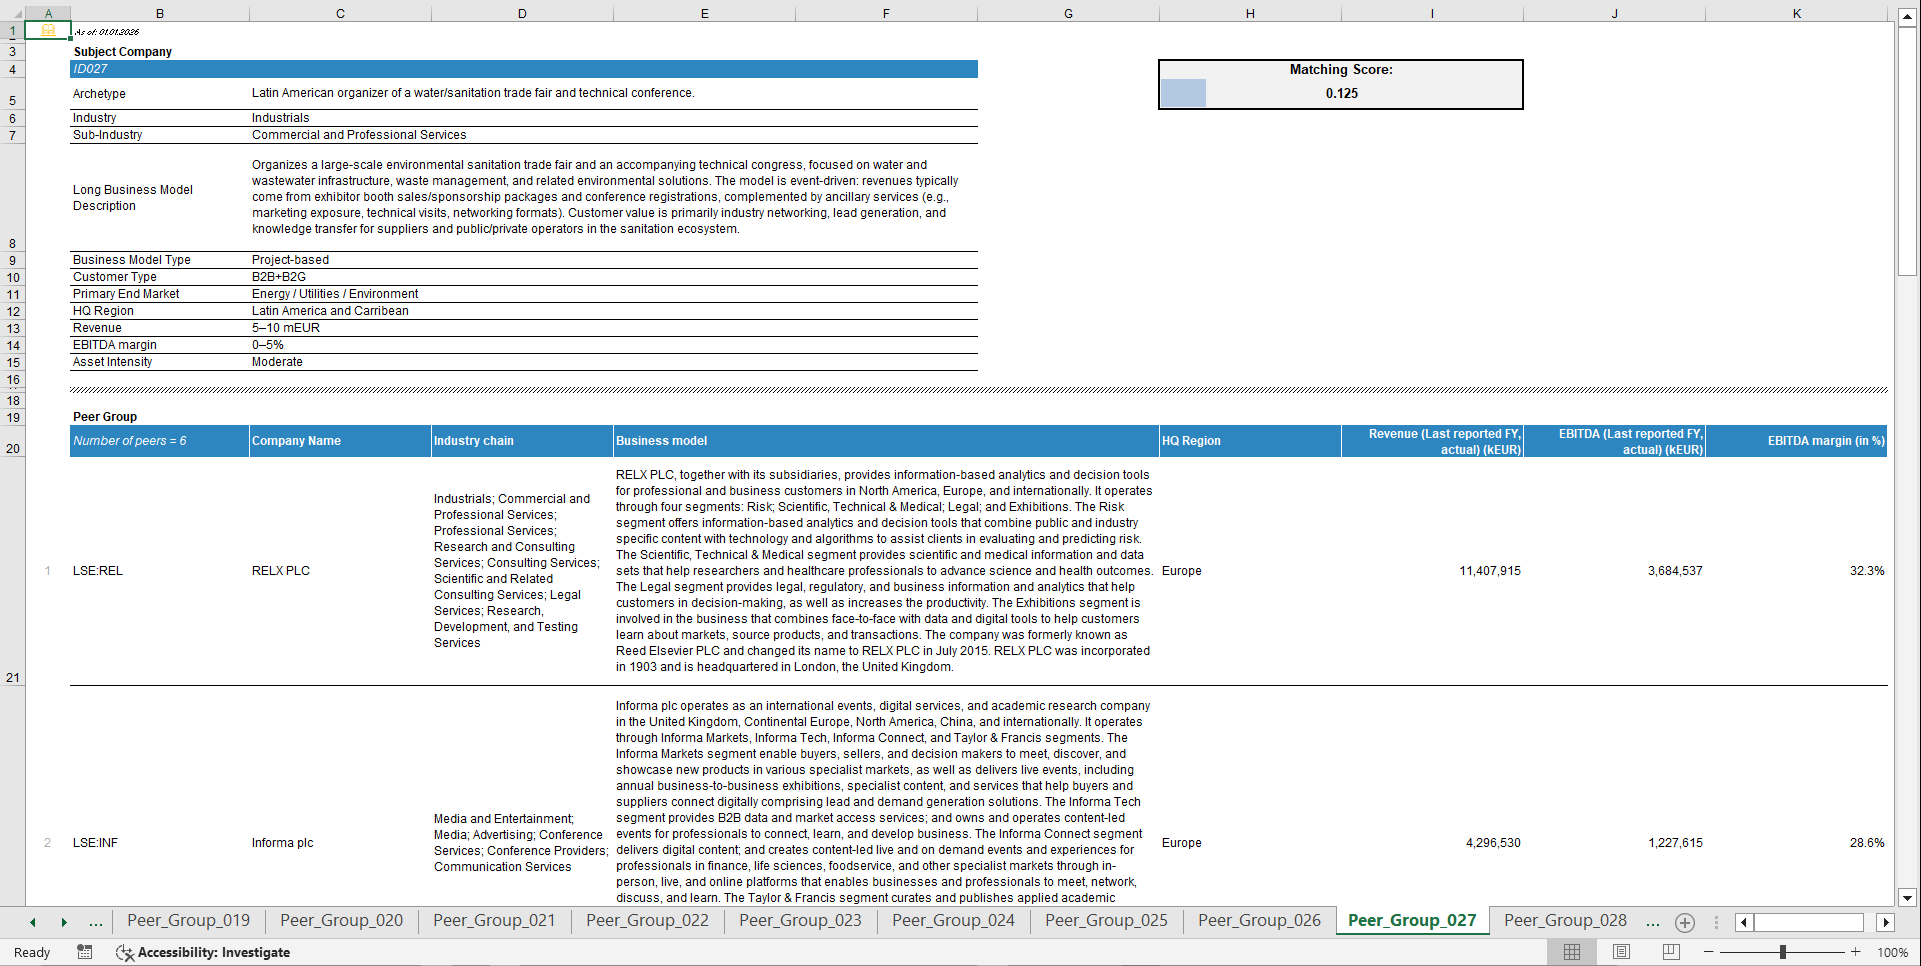Click the zoom slider handle

tap(1782, 952)
